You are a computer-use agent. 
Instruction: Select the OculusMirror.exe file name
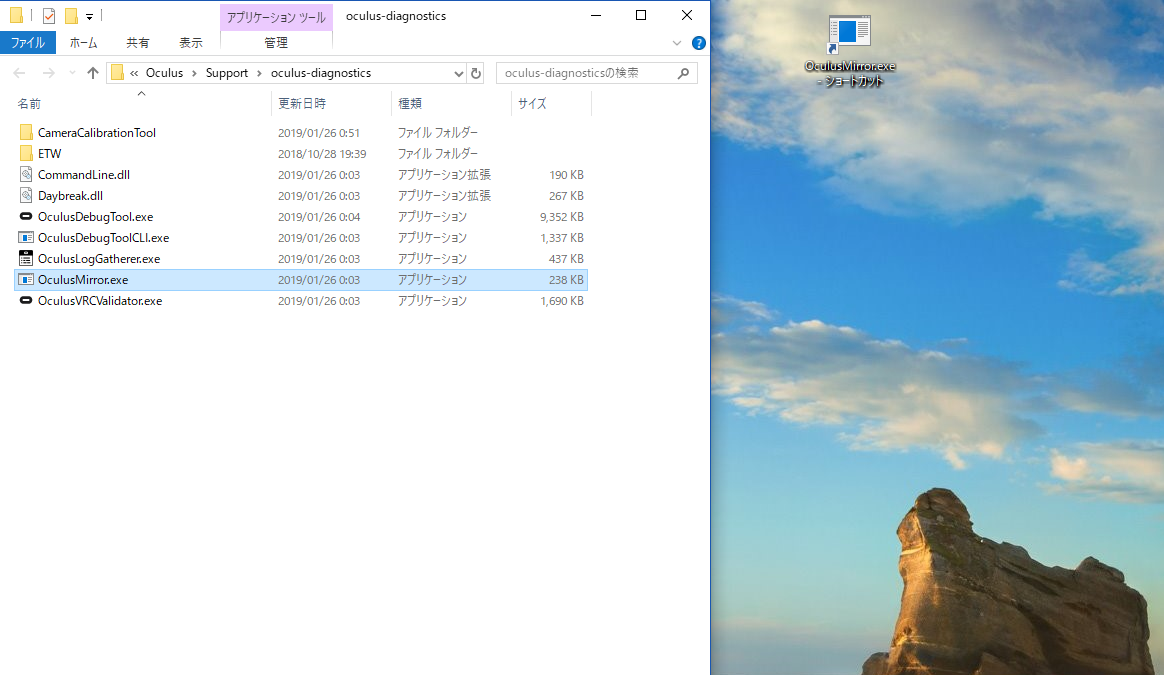point(83,280)
